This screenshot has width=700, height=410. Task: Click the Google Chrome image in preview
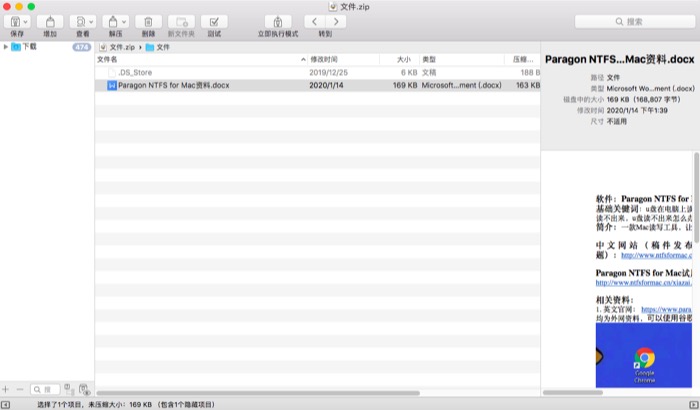click(644, 356)
